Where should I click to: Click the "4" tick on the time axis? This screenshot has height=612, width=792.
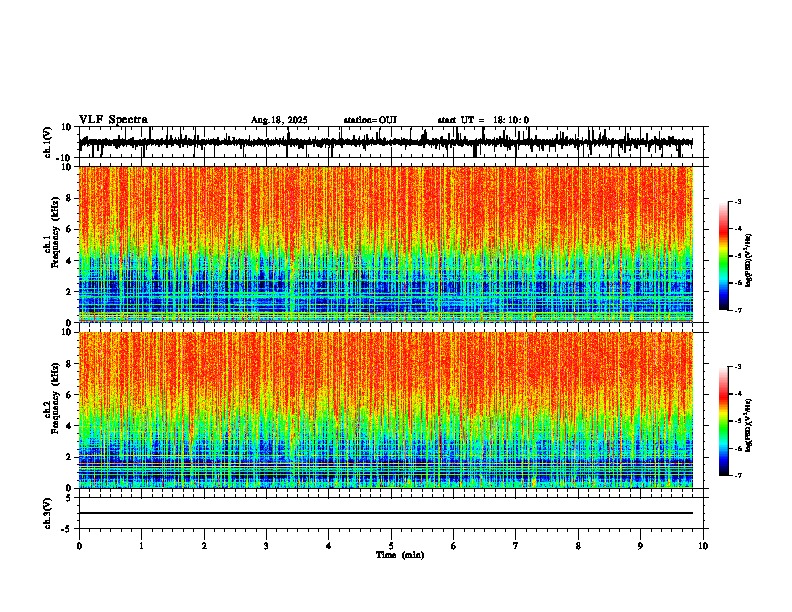329,546
